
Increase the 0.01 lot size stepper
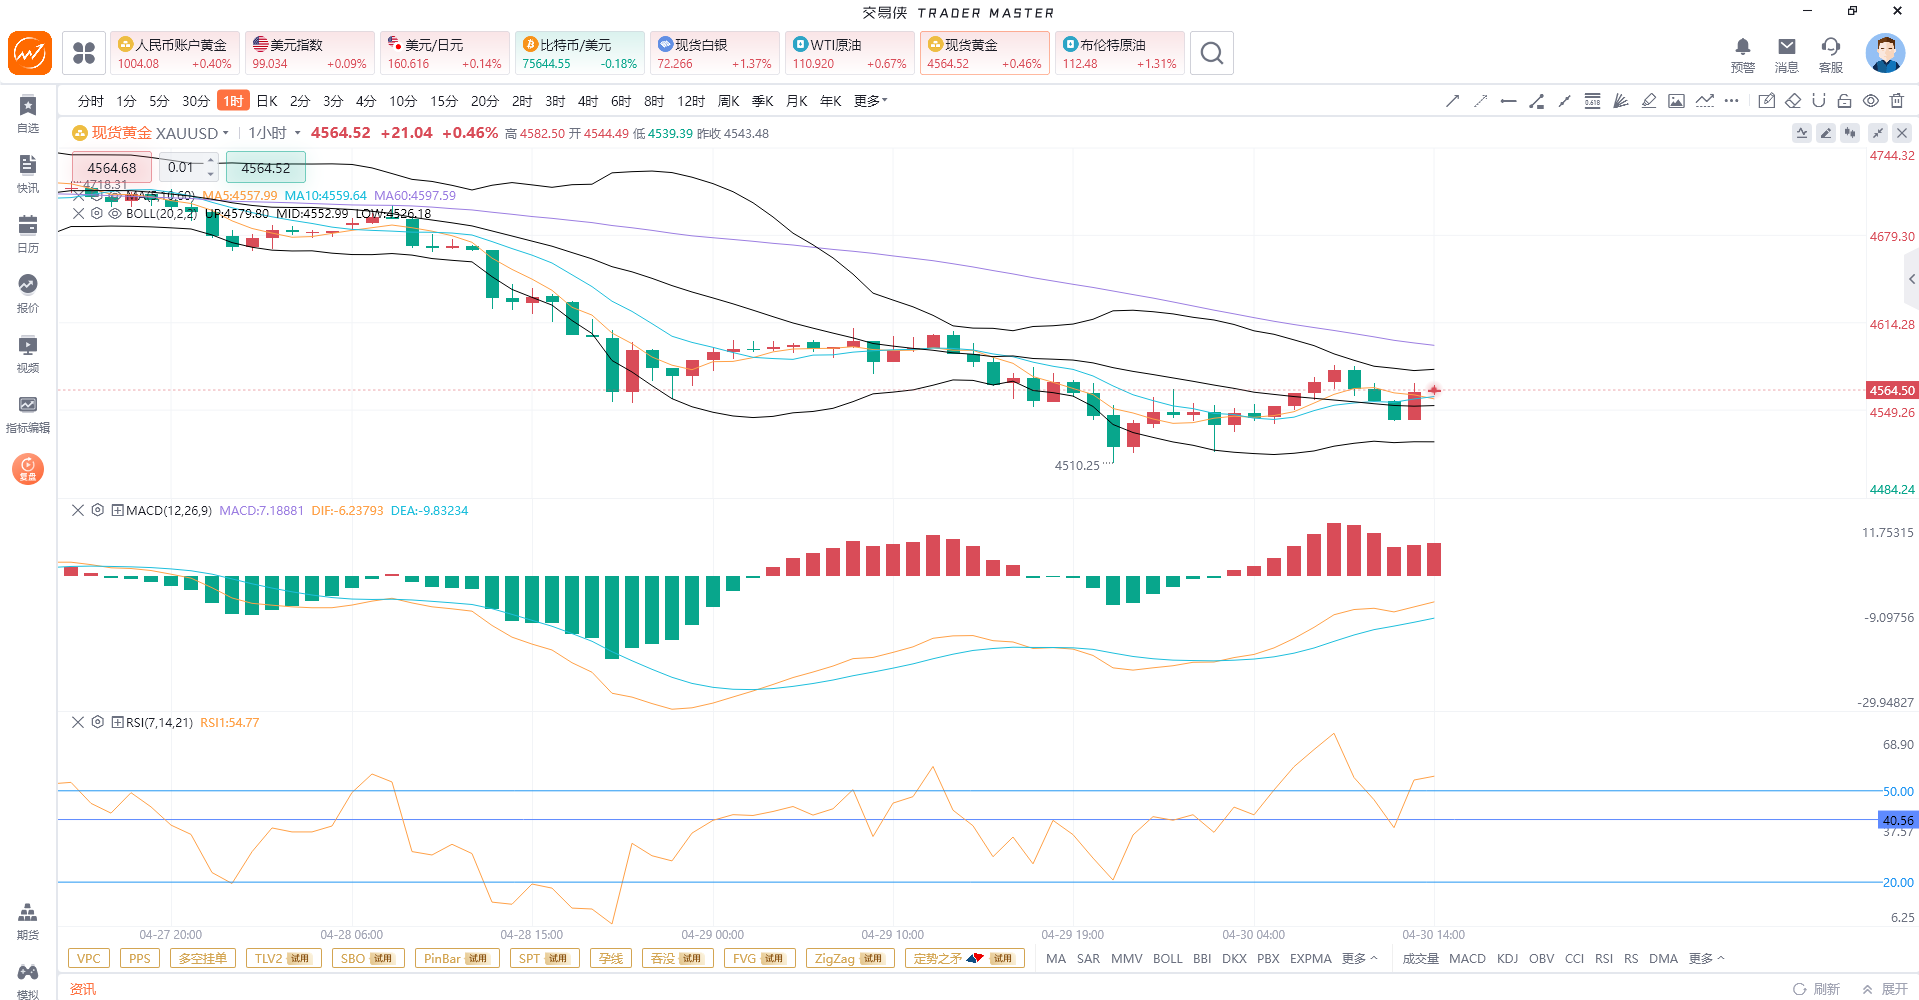click(210, 161)
